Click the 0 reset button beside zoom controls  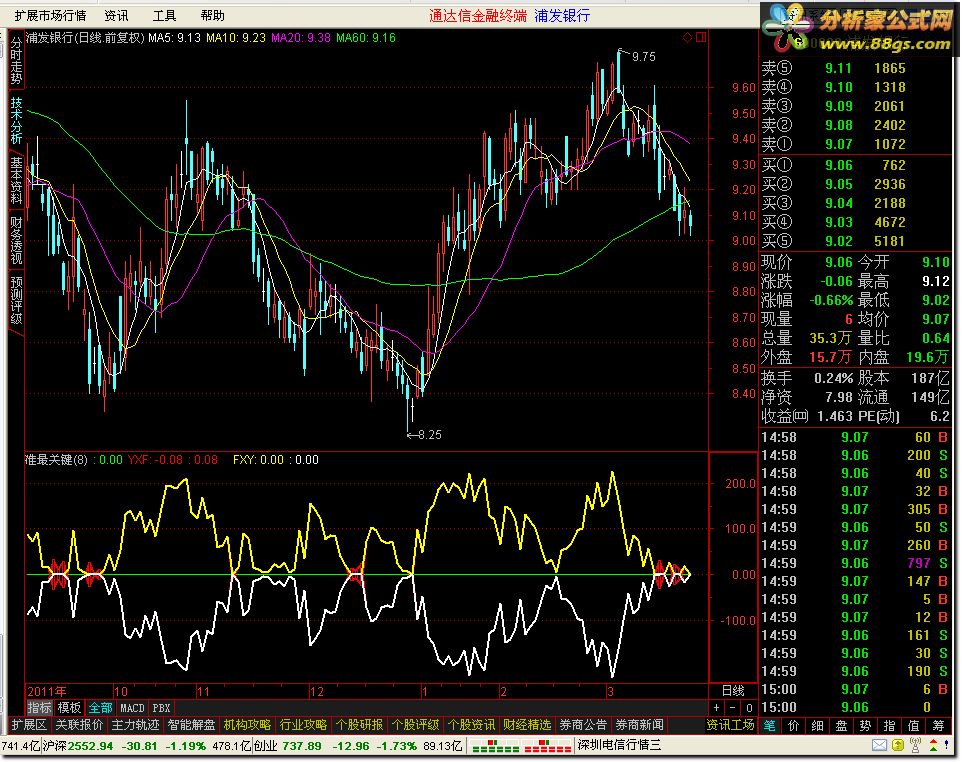point(749,707)
